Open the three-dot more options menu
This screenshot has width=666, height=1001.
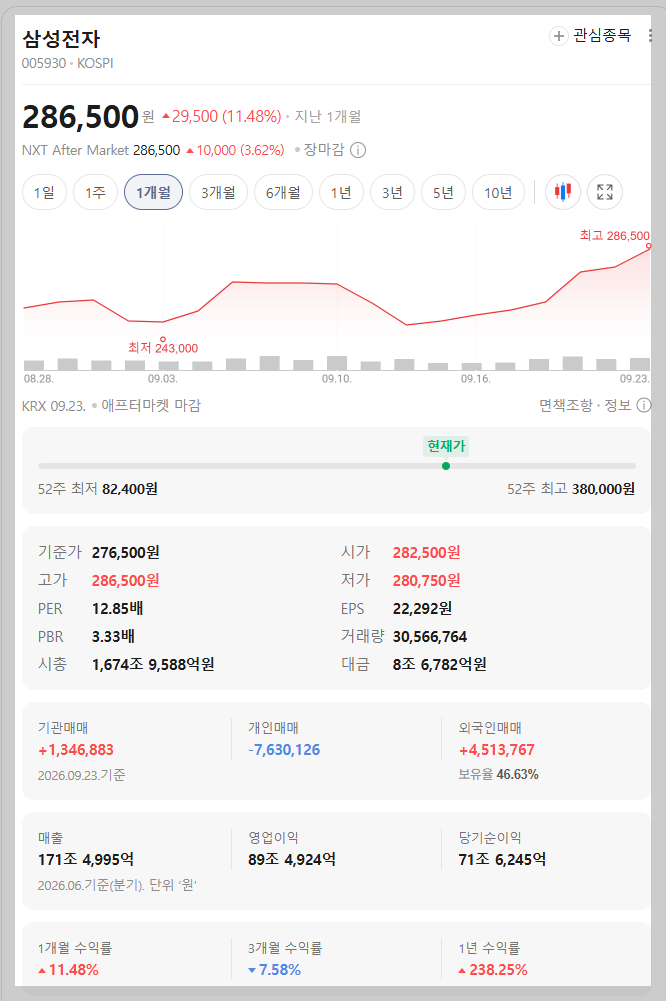pyautogui.click(x=650, y=36)
